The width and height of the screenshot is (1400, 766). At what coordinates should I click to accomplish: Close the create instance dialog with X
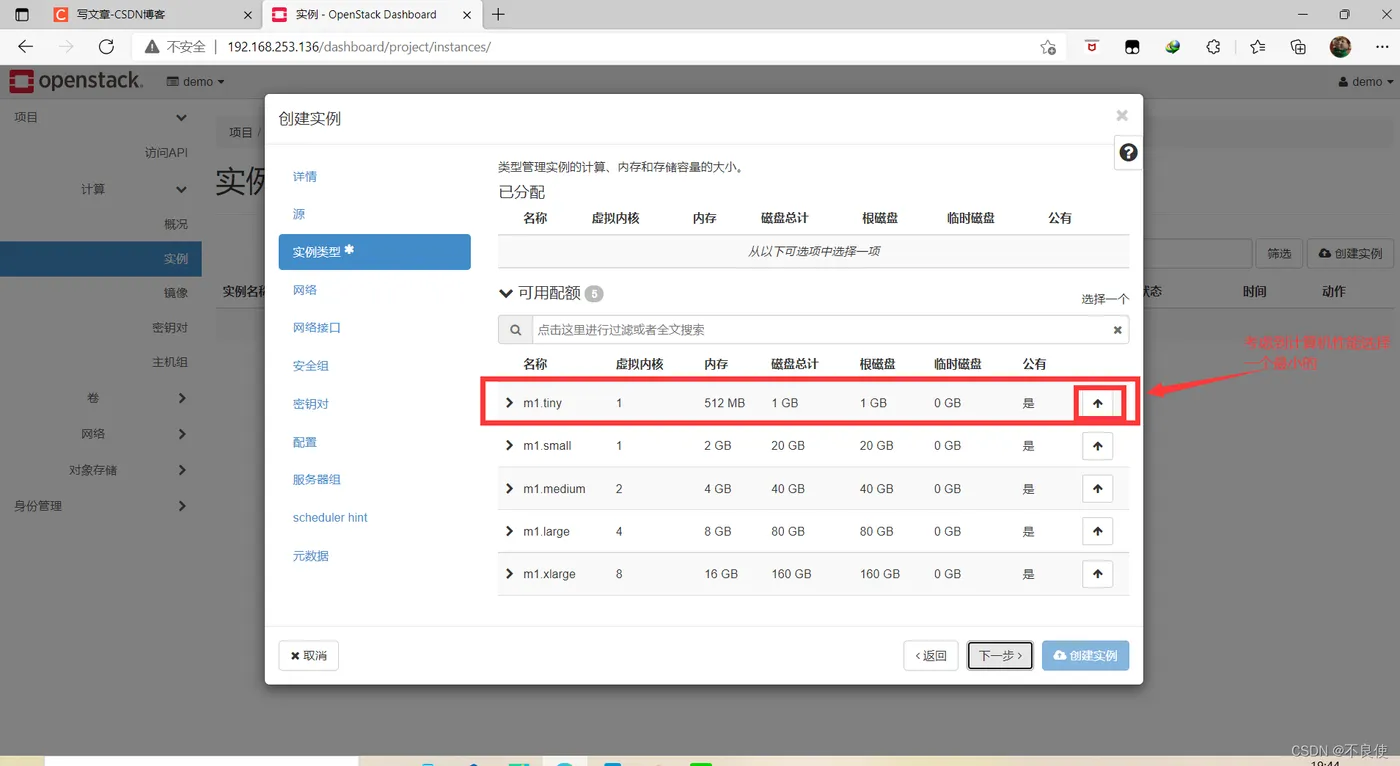point(1122,116)
